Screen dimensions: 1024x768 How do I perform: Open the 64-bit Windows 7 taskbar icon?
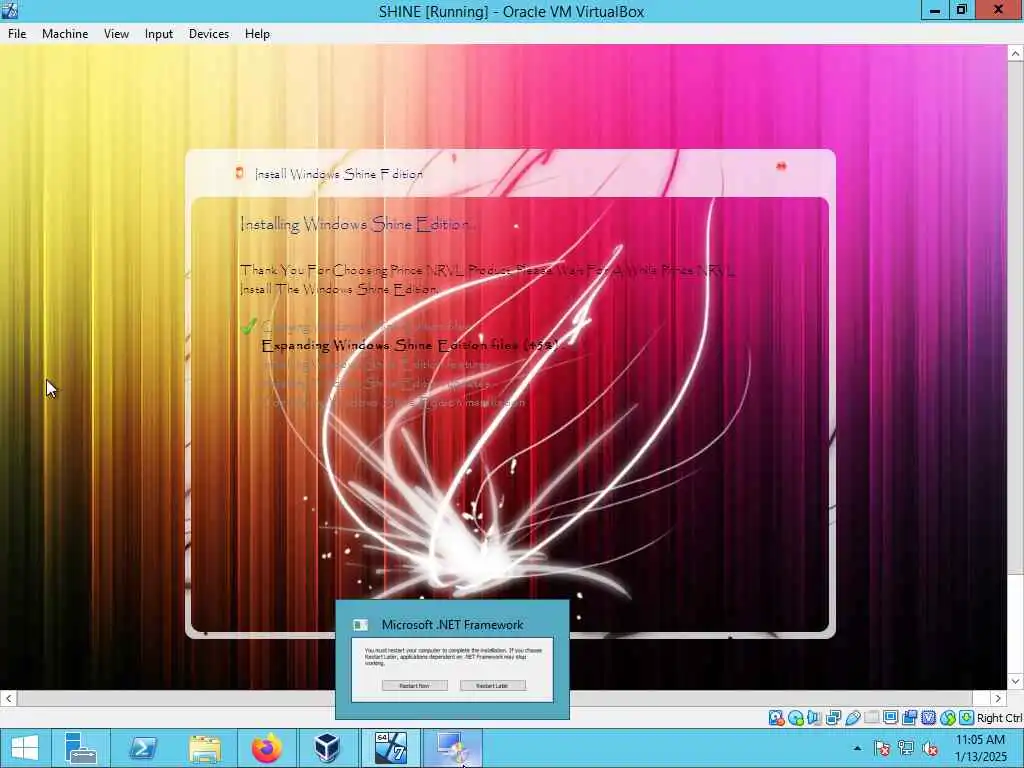click(x=391, y=748)
